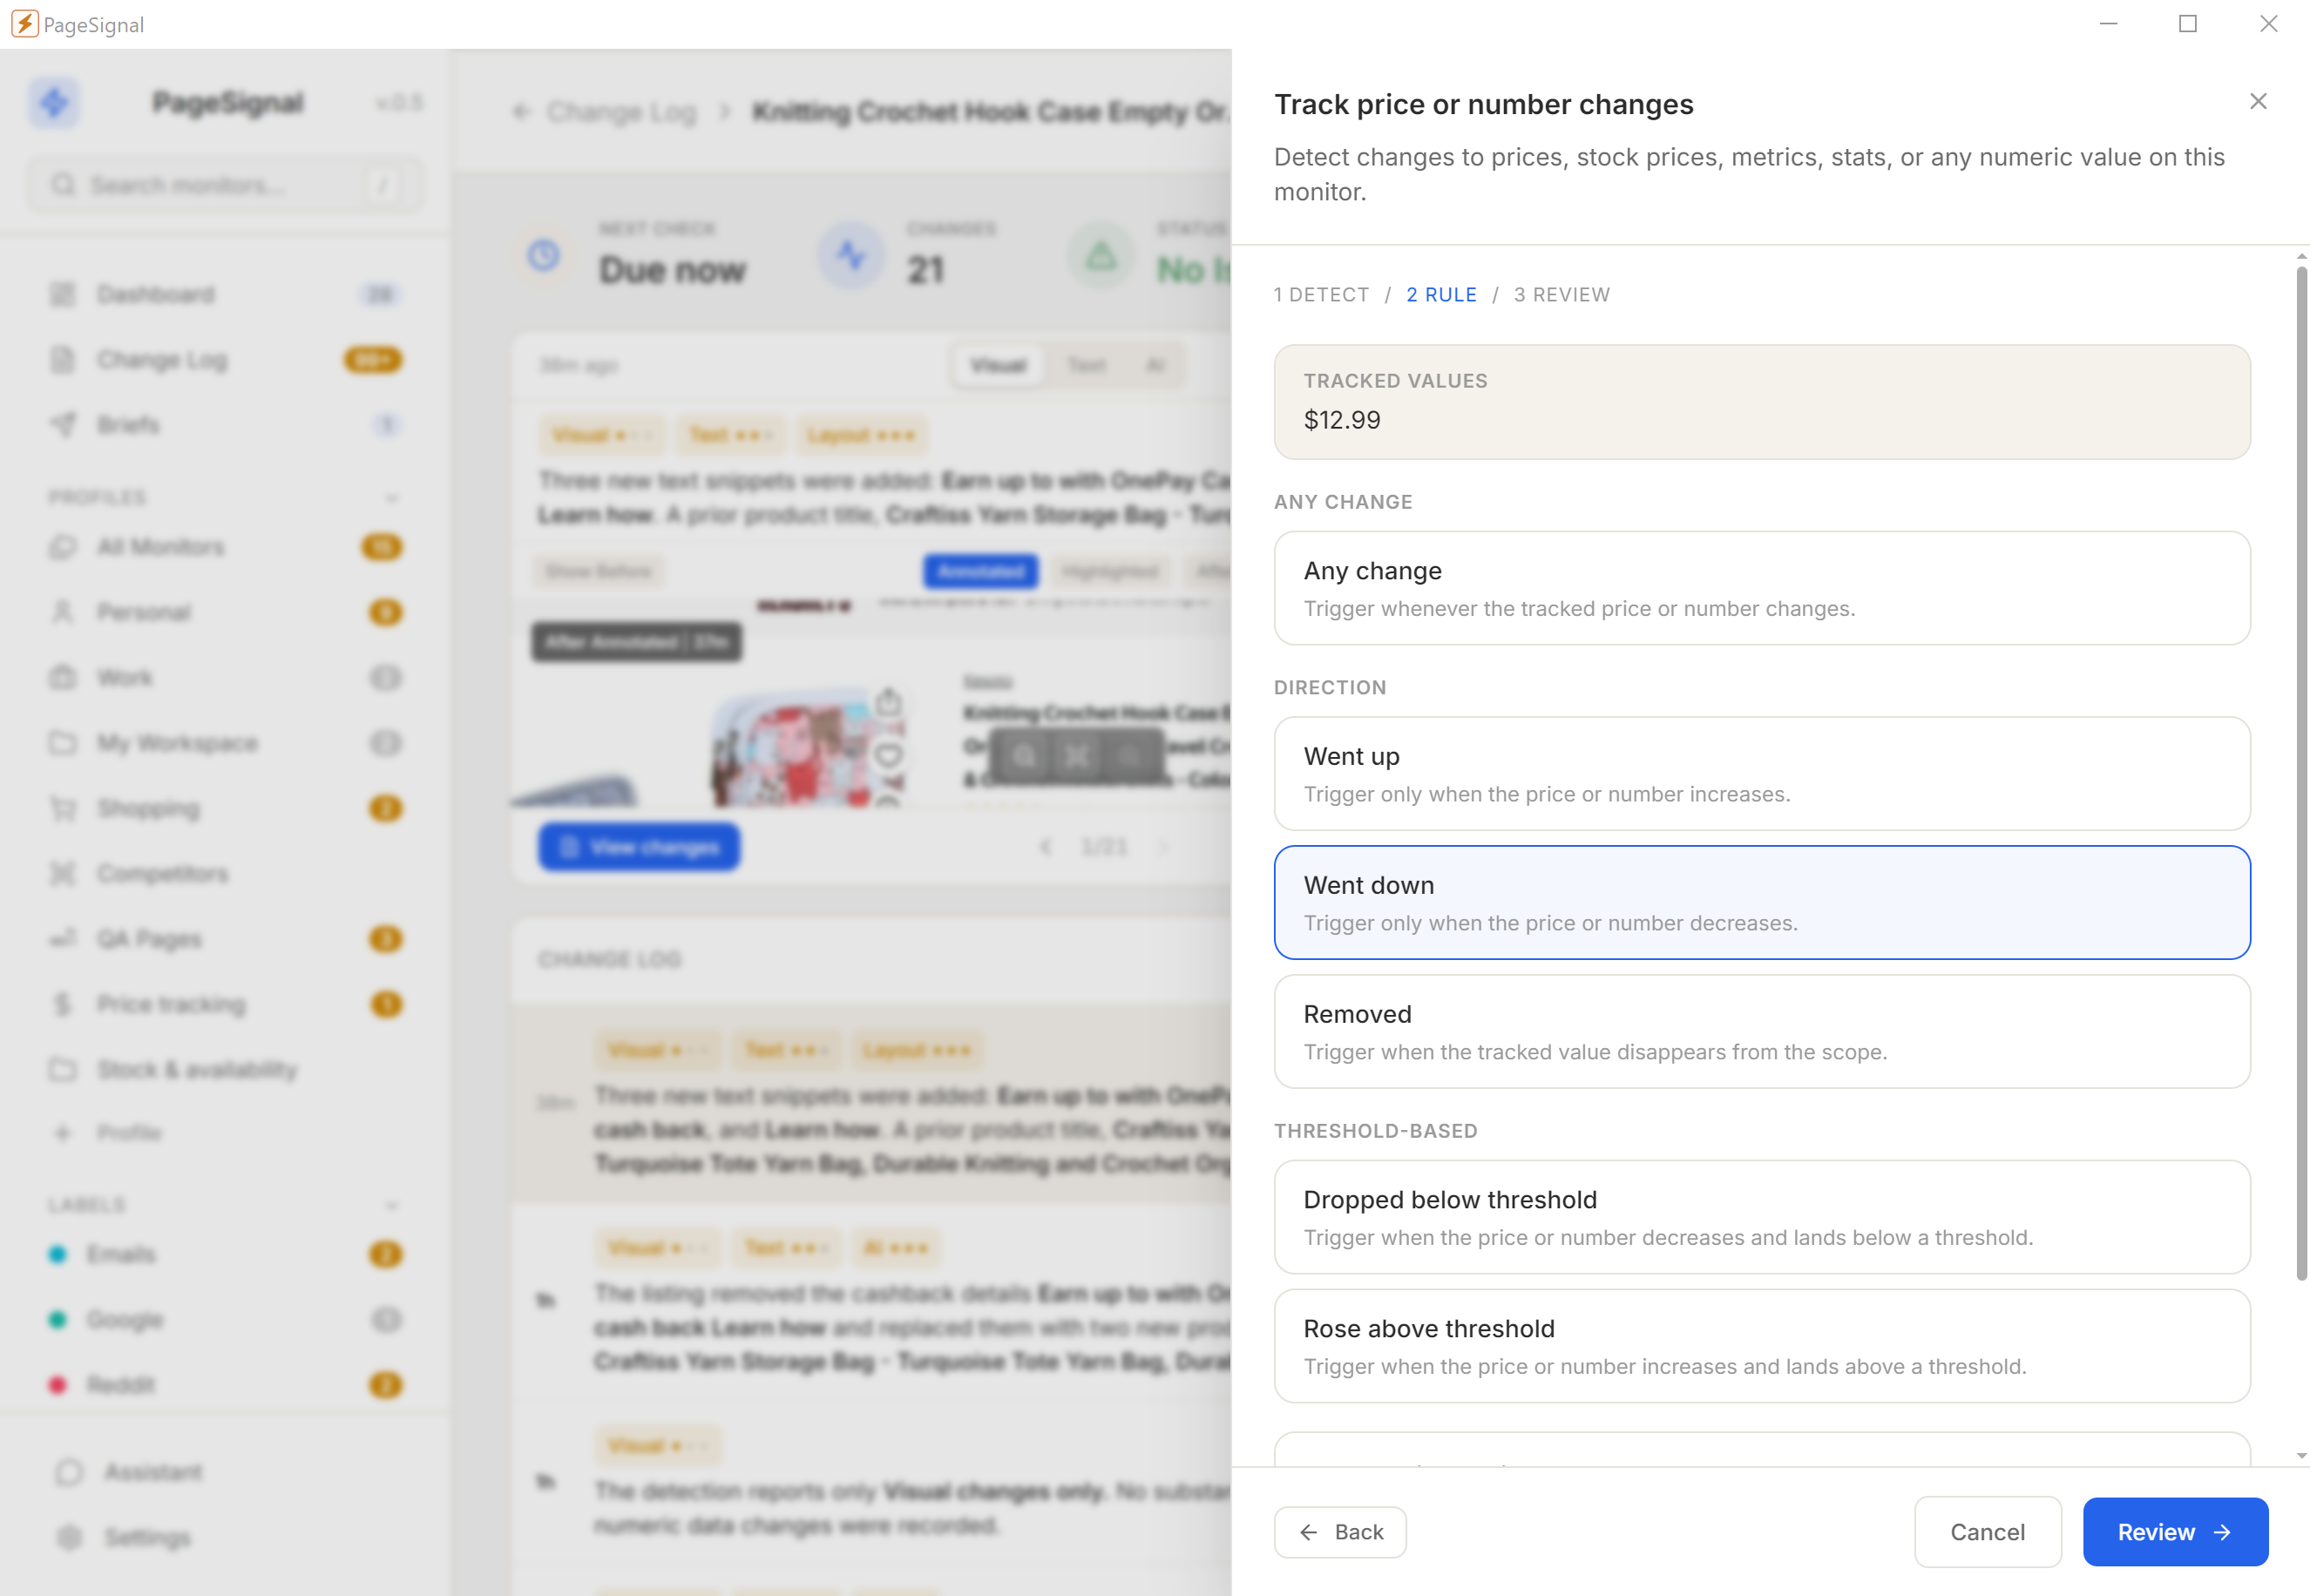Go to step 1 Detect
The height and width of the screenshot is (1596, 2310).
[x=1321, y=295]
